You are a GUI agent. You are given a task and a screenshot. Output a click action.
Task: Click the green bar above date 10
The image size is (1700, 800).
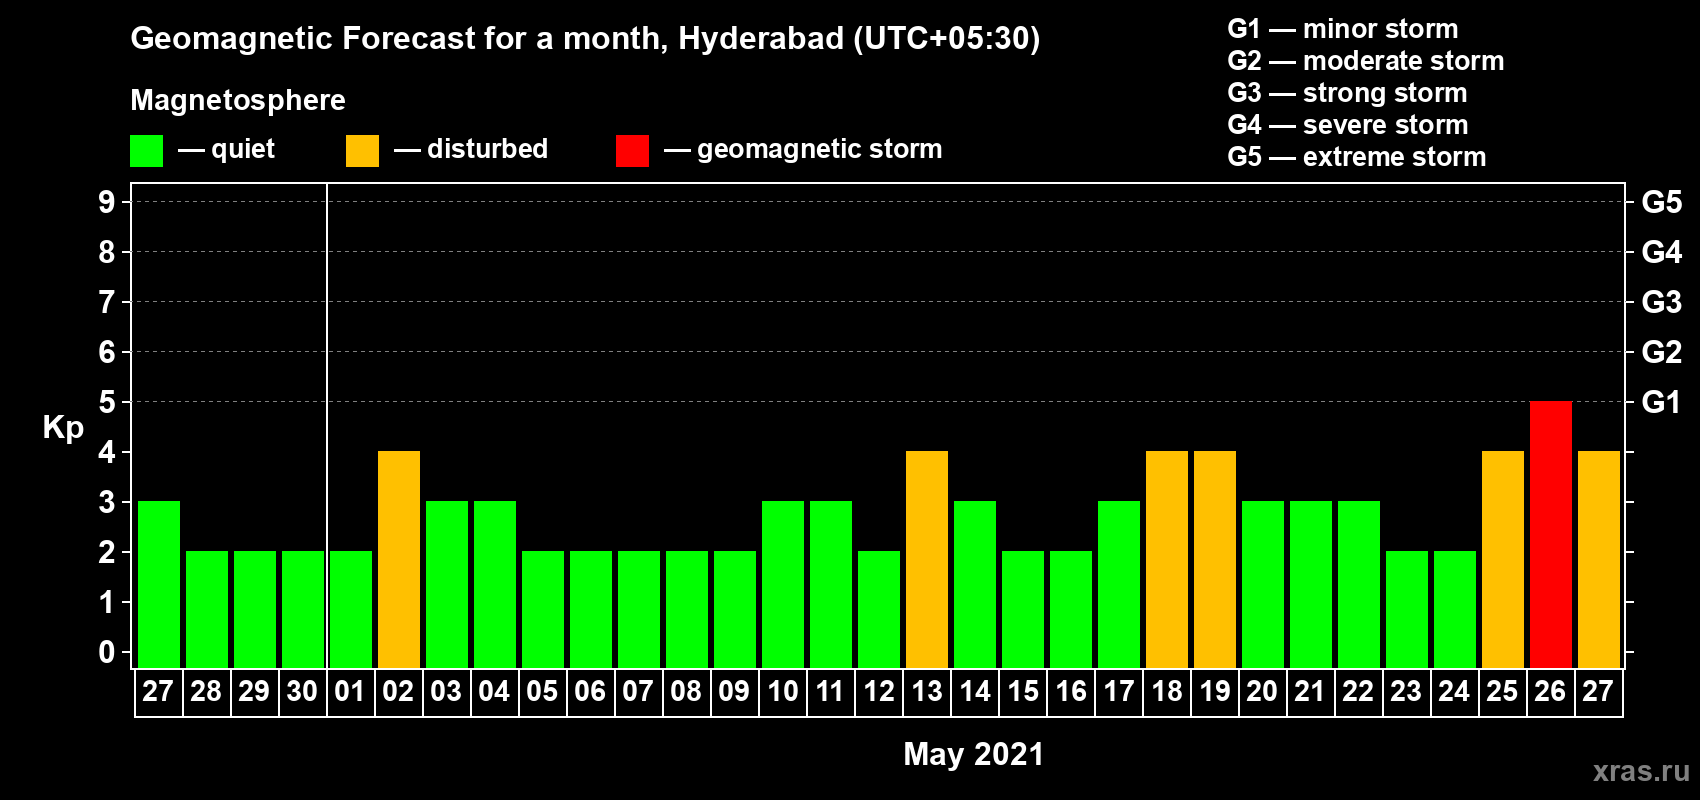coord(783,584)
